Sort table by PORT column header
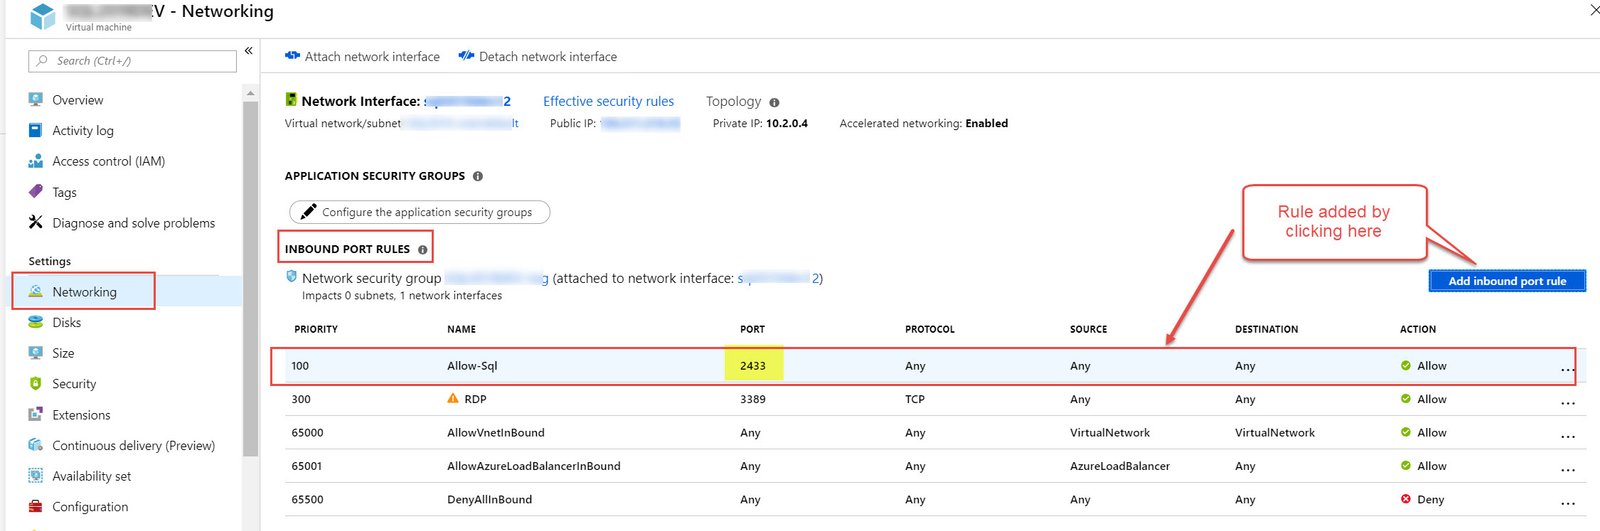Viewport: 1600px width, 531px height. click(752, 329)
